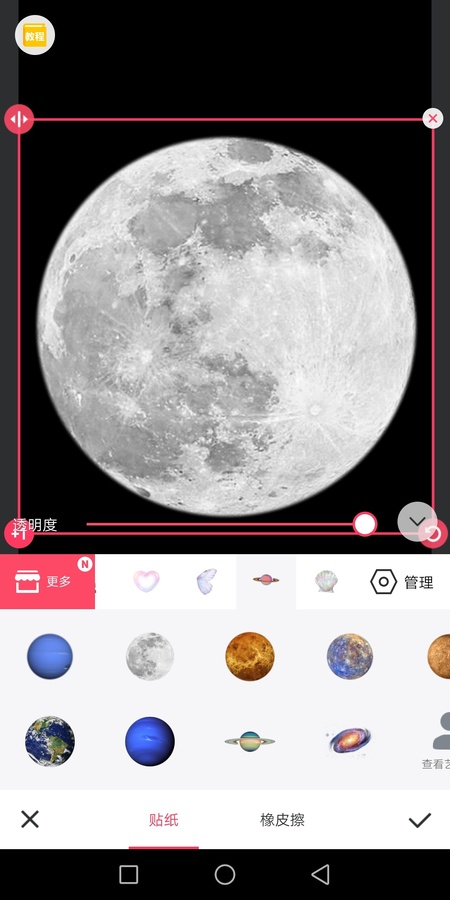Screen dimensions: 450x900
Task: Switch to the 橡皮擦 eraser tab
Action: tap(282, 820)
